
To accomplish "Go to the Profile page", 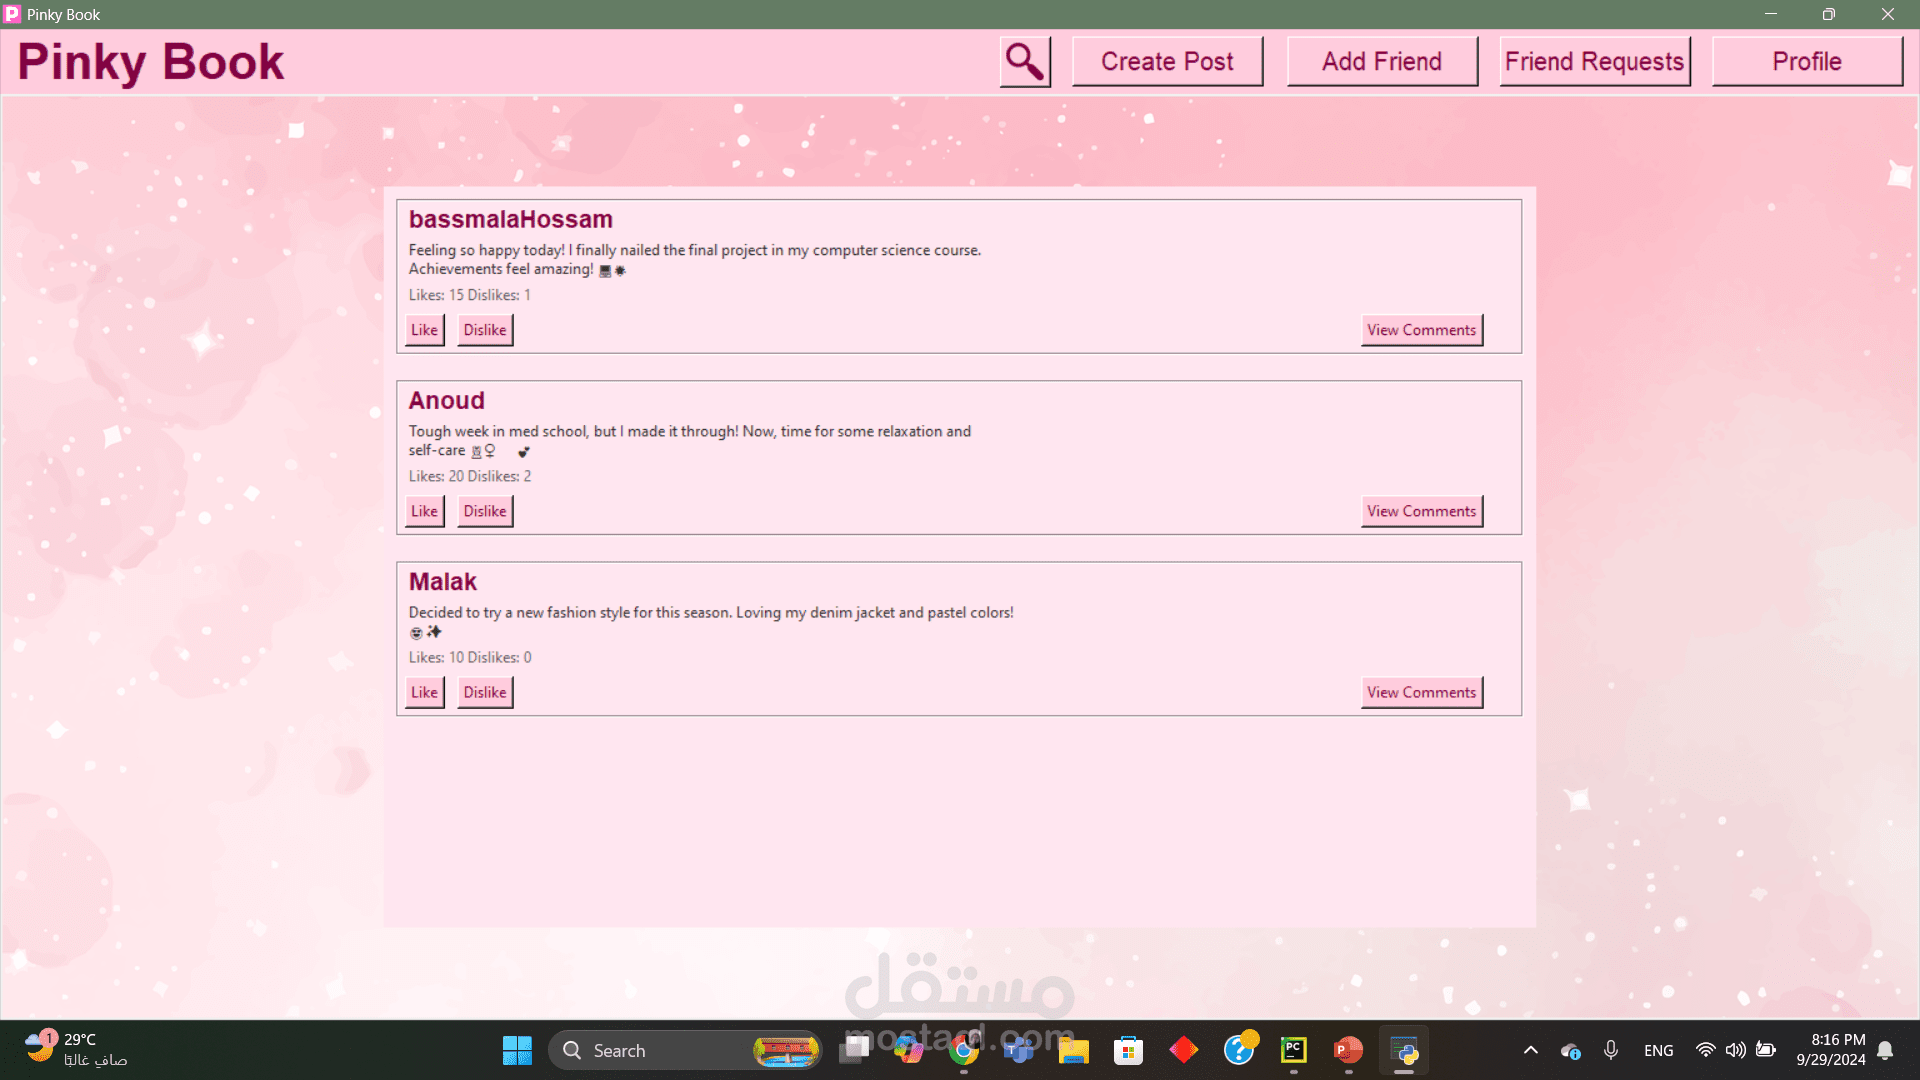I will tap(1806, 62).
